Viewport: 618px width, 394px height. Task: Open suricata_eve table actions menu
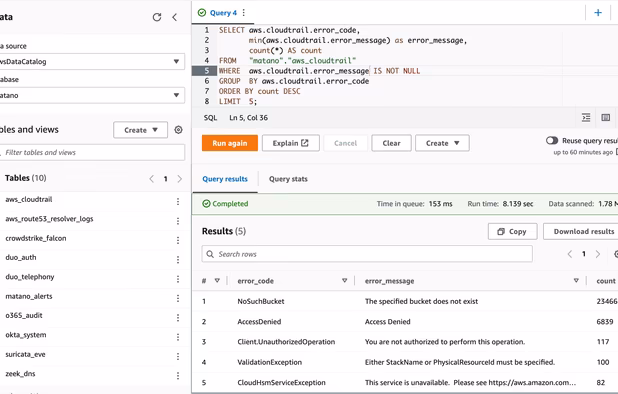178,356
